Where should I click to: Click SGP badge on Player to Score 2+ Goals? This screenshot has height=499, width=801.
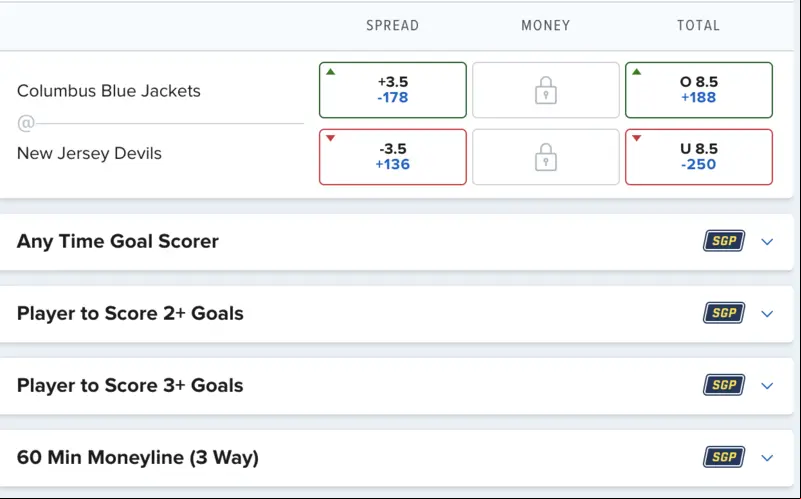point(724,313)
